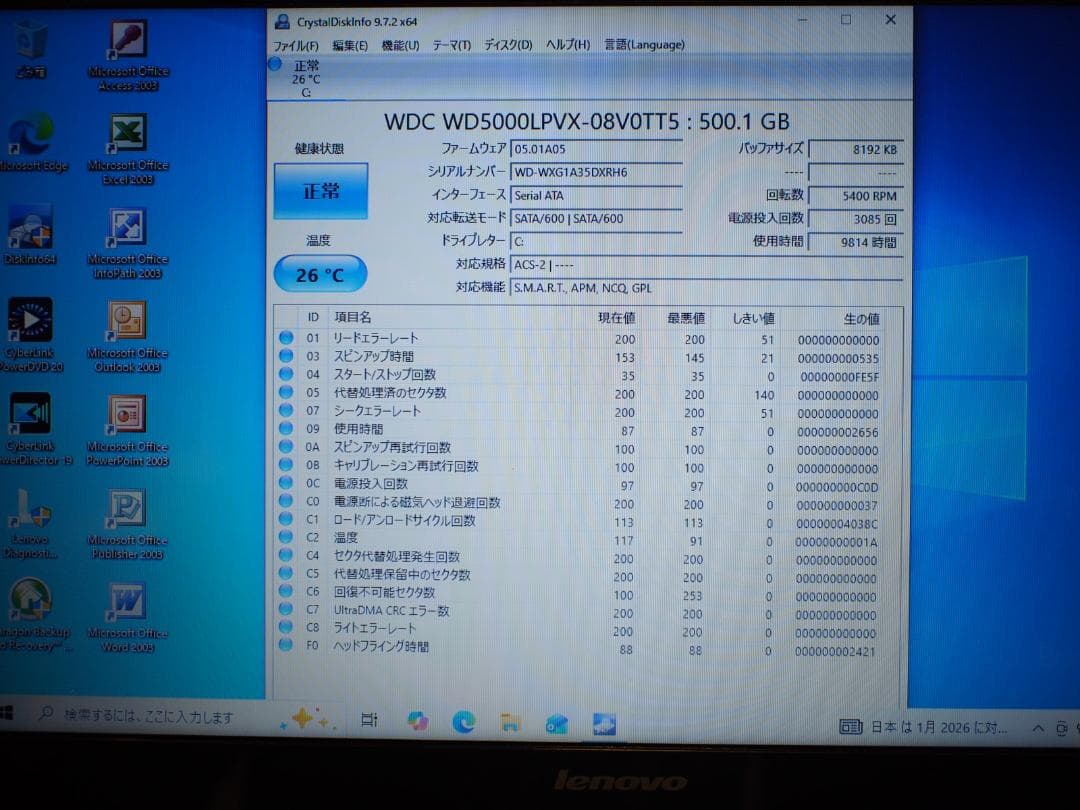Show hidden system tray icons chevron
Image resolution: width=1080 pixels, height=810 pixels.
coord(1038,727)
